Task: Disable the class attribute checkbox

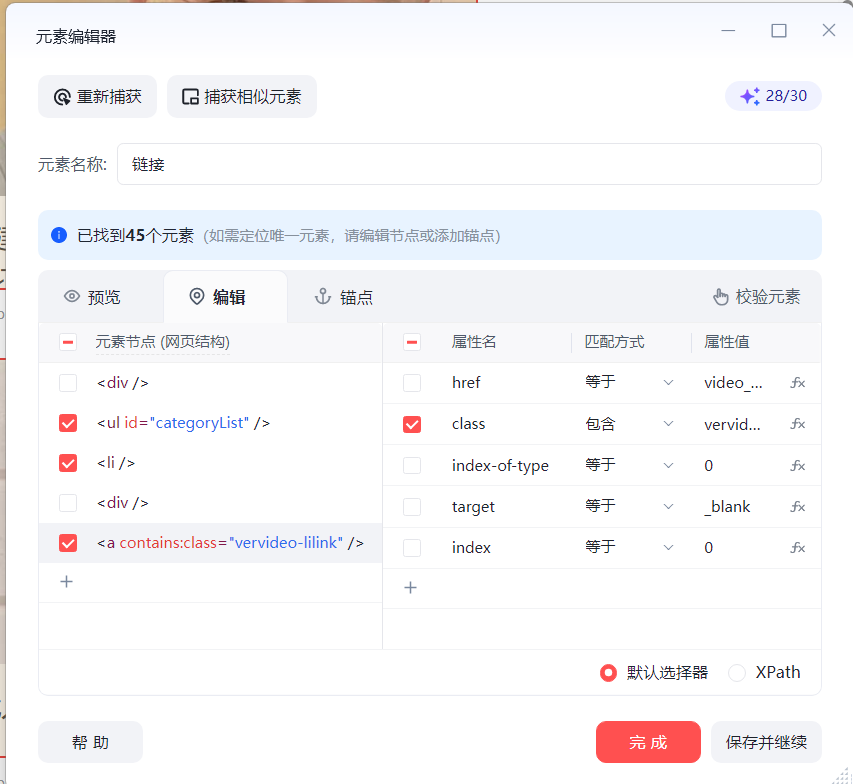Action: [x=412, y=424]
